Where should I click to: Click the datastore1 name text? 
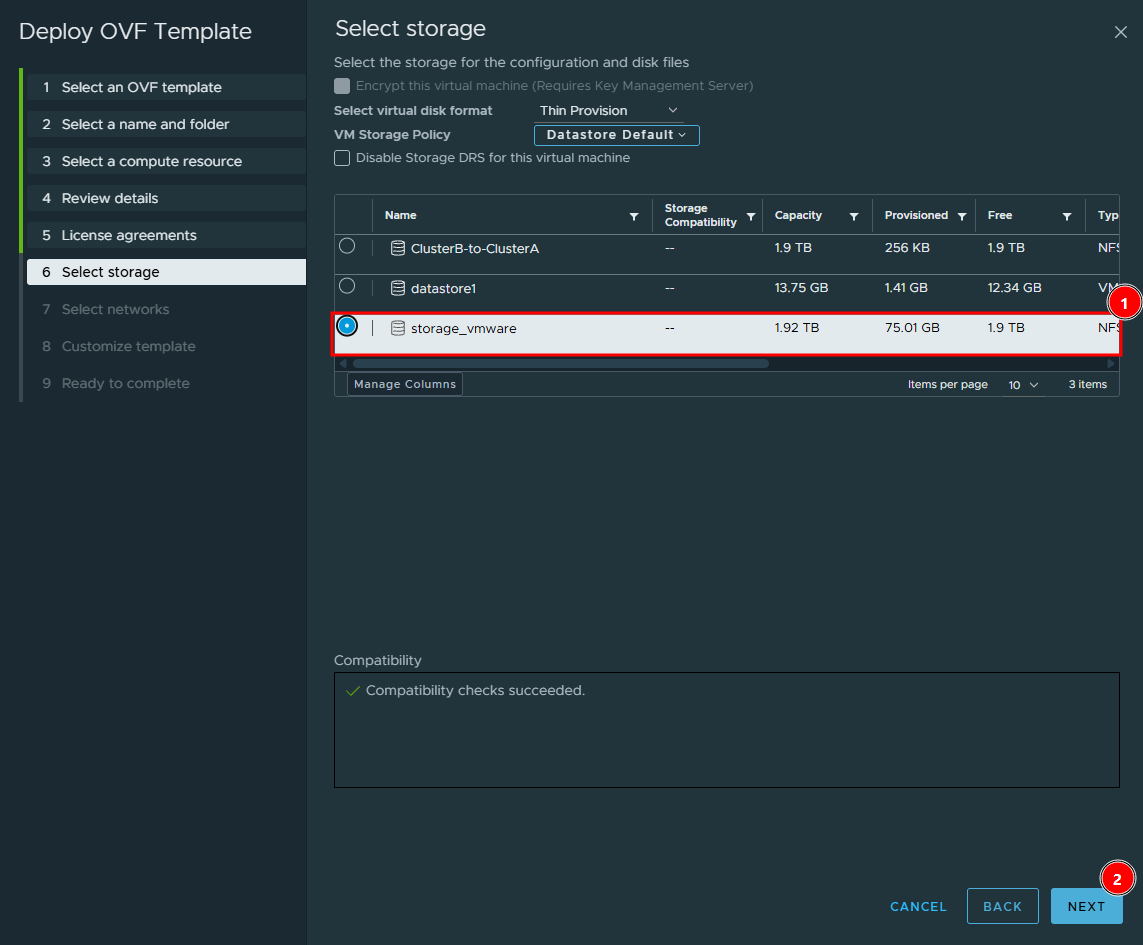[443, 289]
